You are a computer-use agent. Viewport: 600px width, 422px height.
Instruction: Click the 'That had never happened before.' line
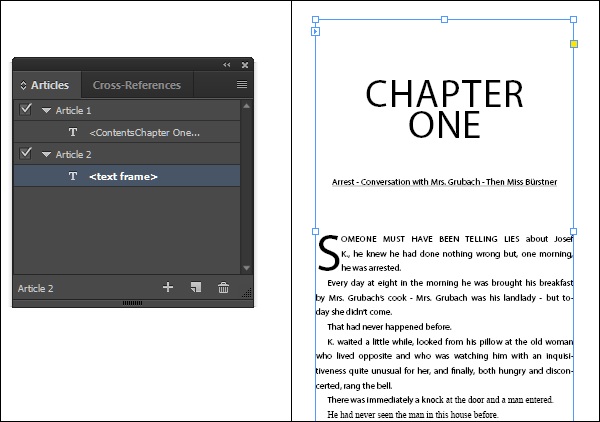click(x=389, y=327)
